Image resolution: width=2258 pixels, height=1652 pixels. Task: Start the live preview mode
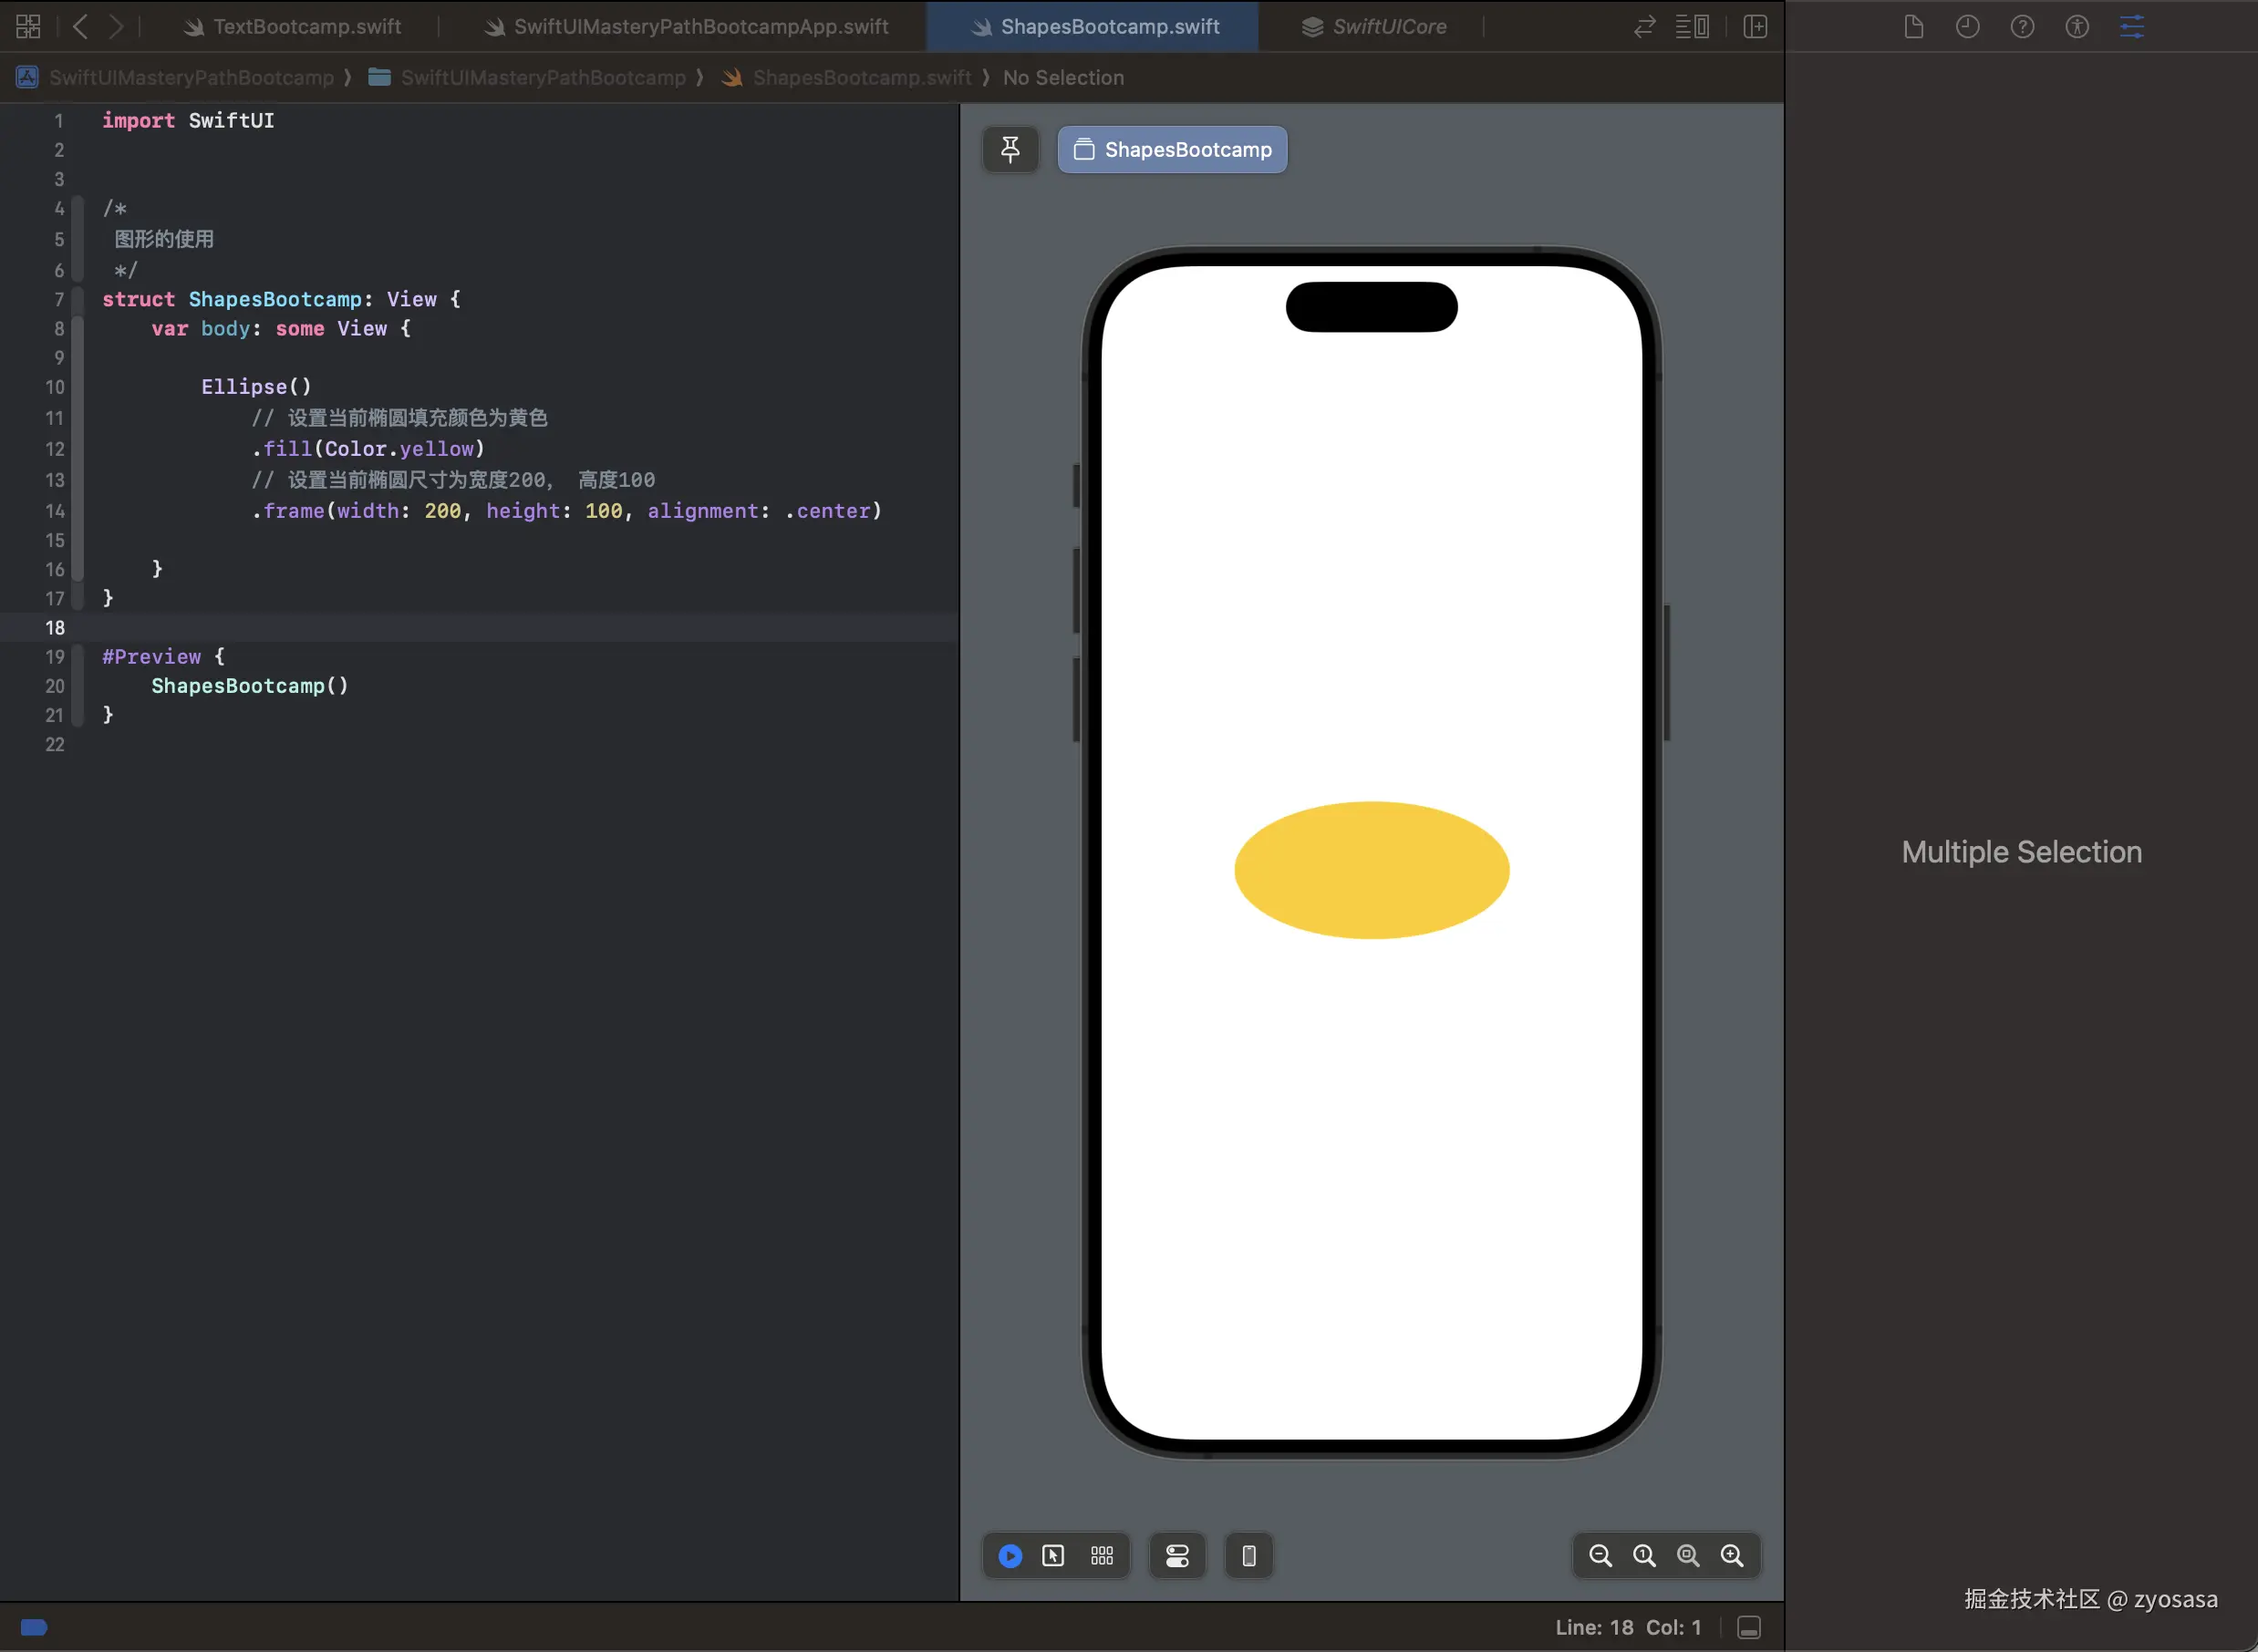tap(1010, 1556)
